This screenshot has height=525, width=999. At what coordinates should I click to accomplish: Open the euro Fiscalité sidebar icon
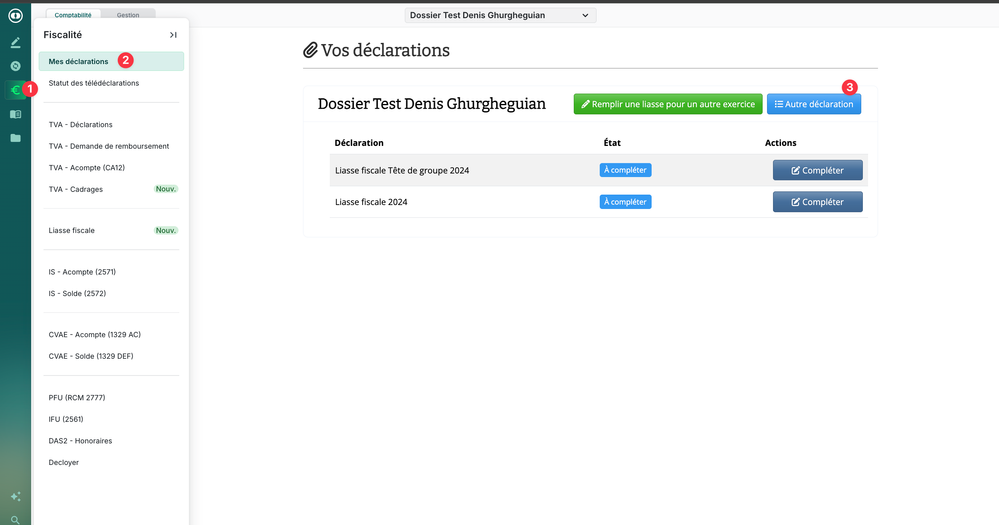15,90
